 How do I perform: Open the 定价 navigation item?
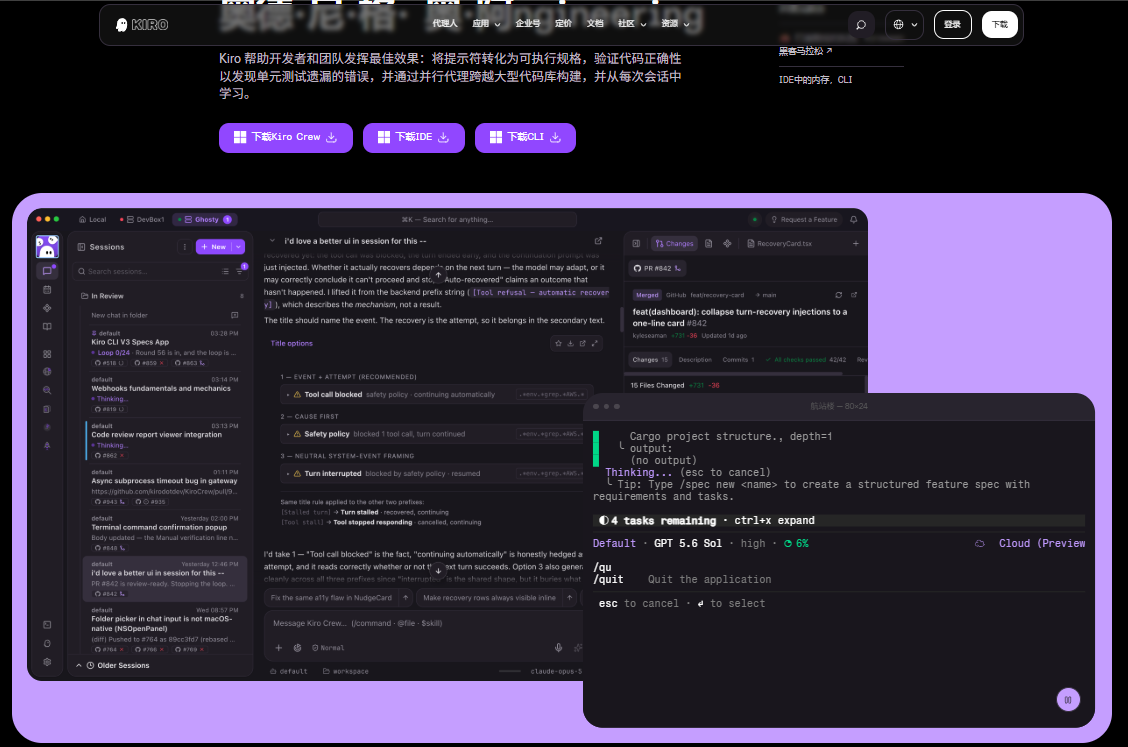click(563, 24)
